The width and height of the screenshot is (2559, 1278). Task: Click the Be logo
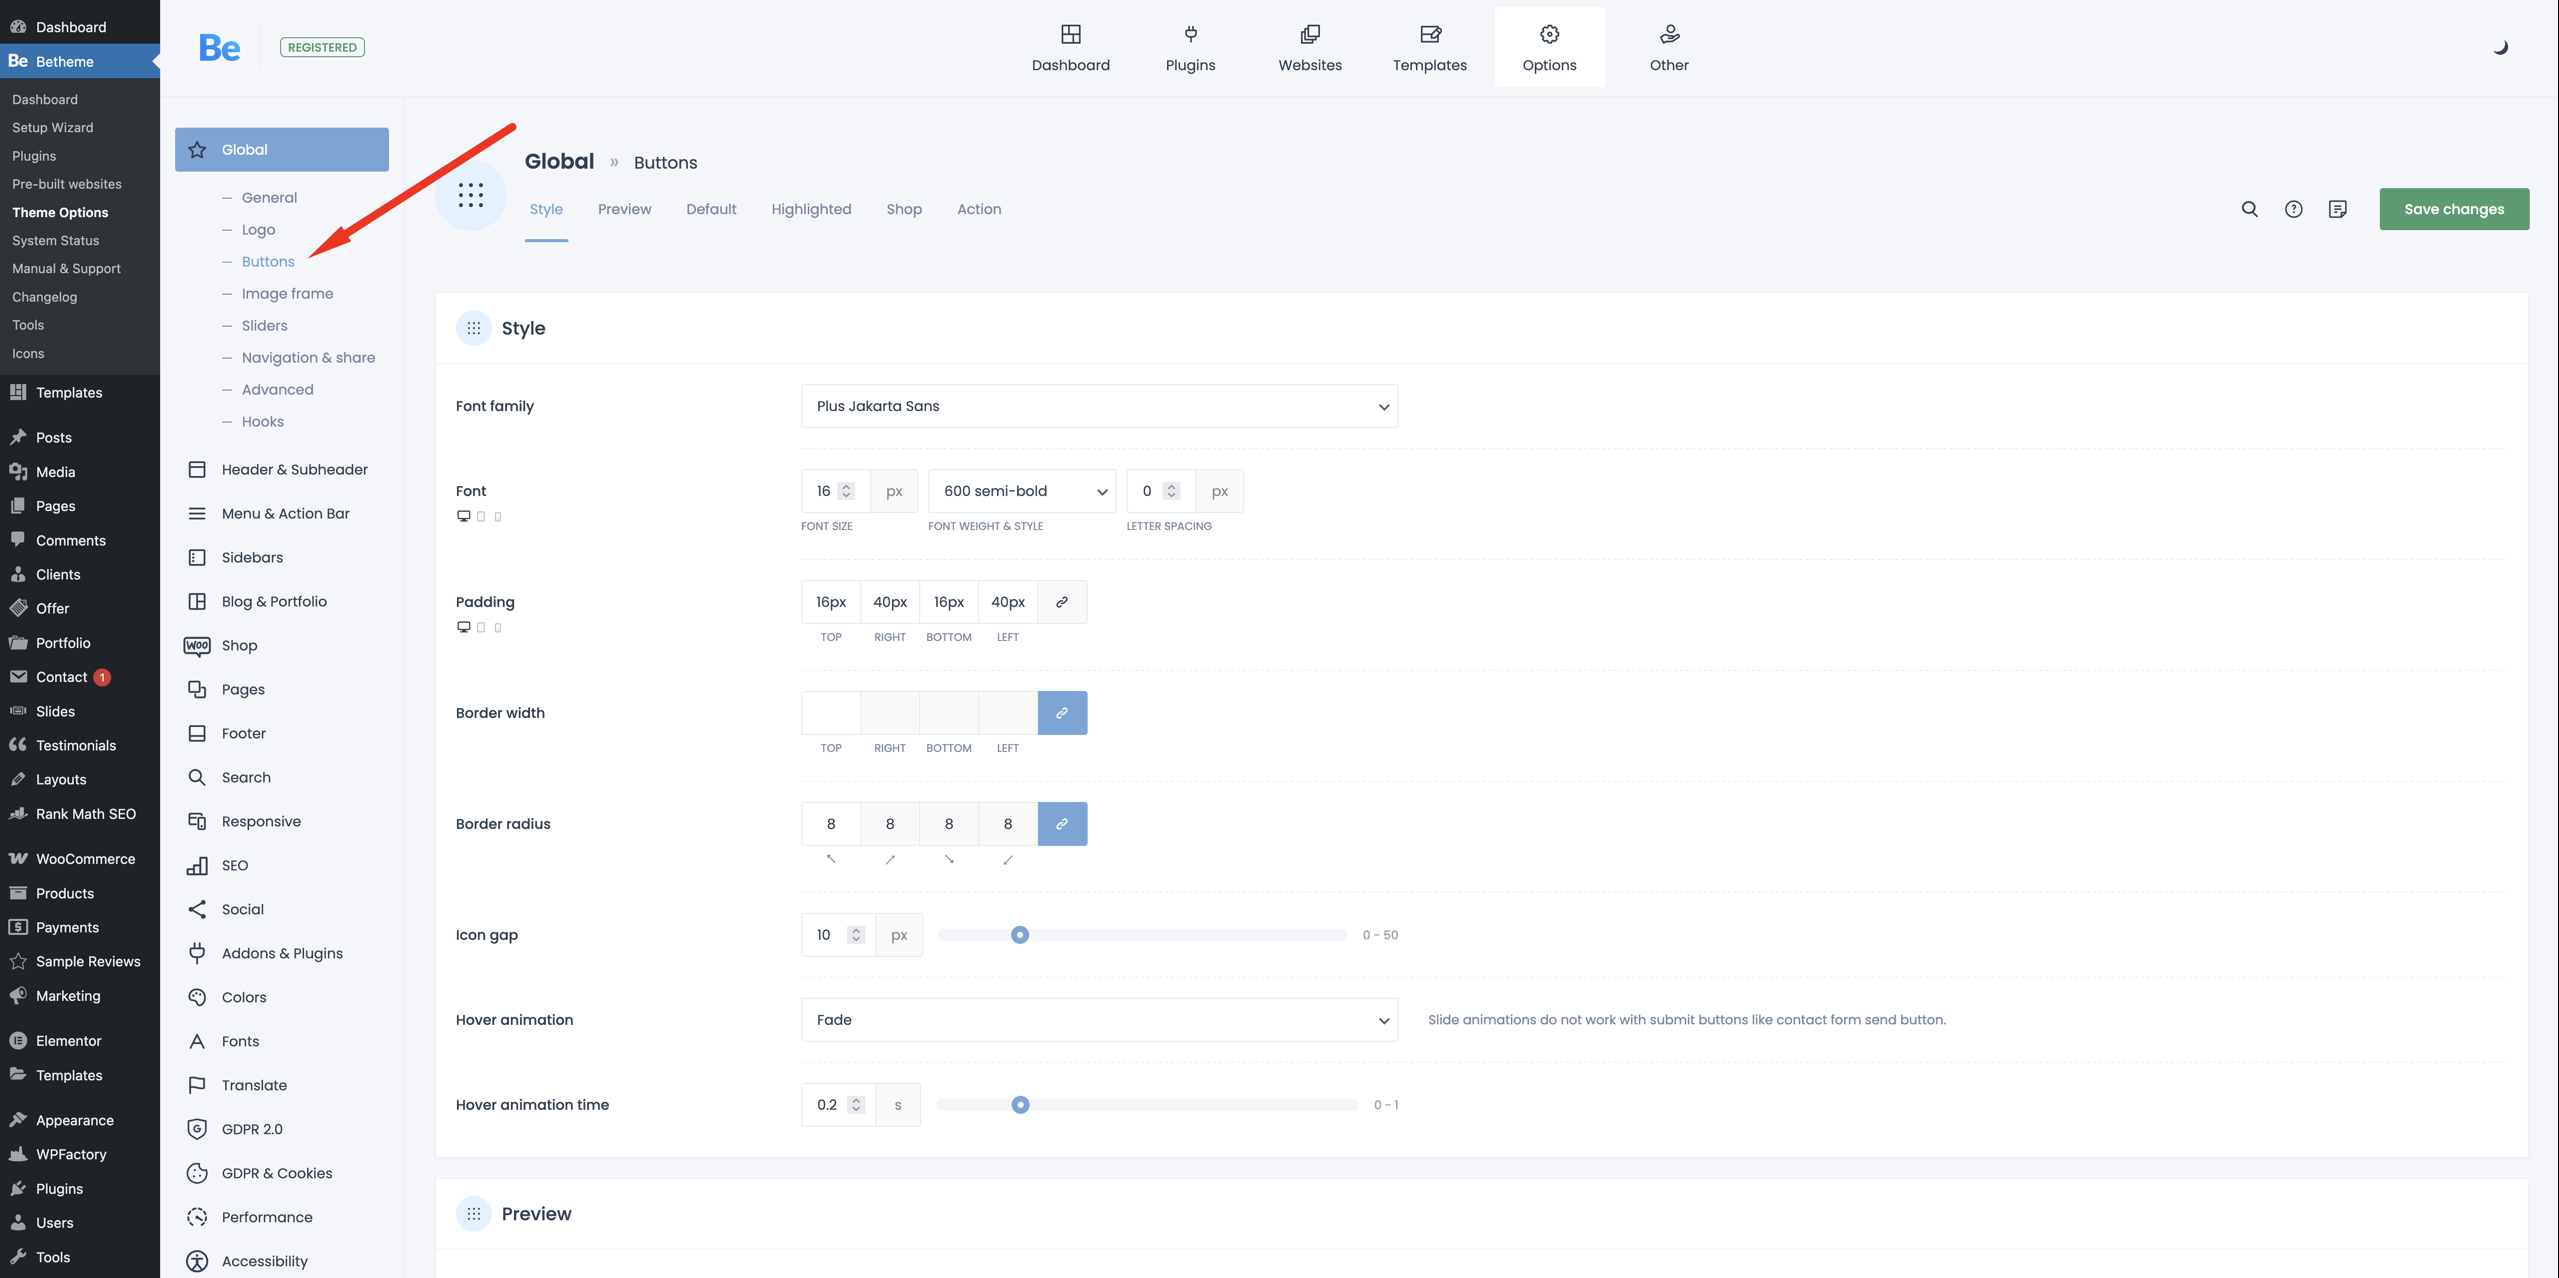pyautogui.click(x=219, y=47)
